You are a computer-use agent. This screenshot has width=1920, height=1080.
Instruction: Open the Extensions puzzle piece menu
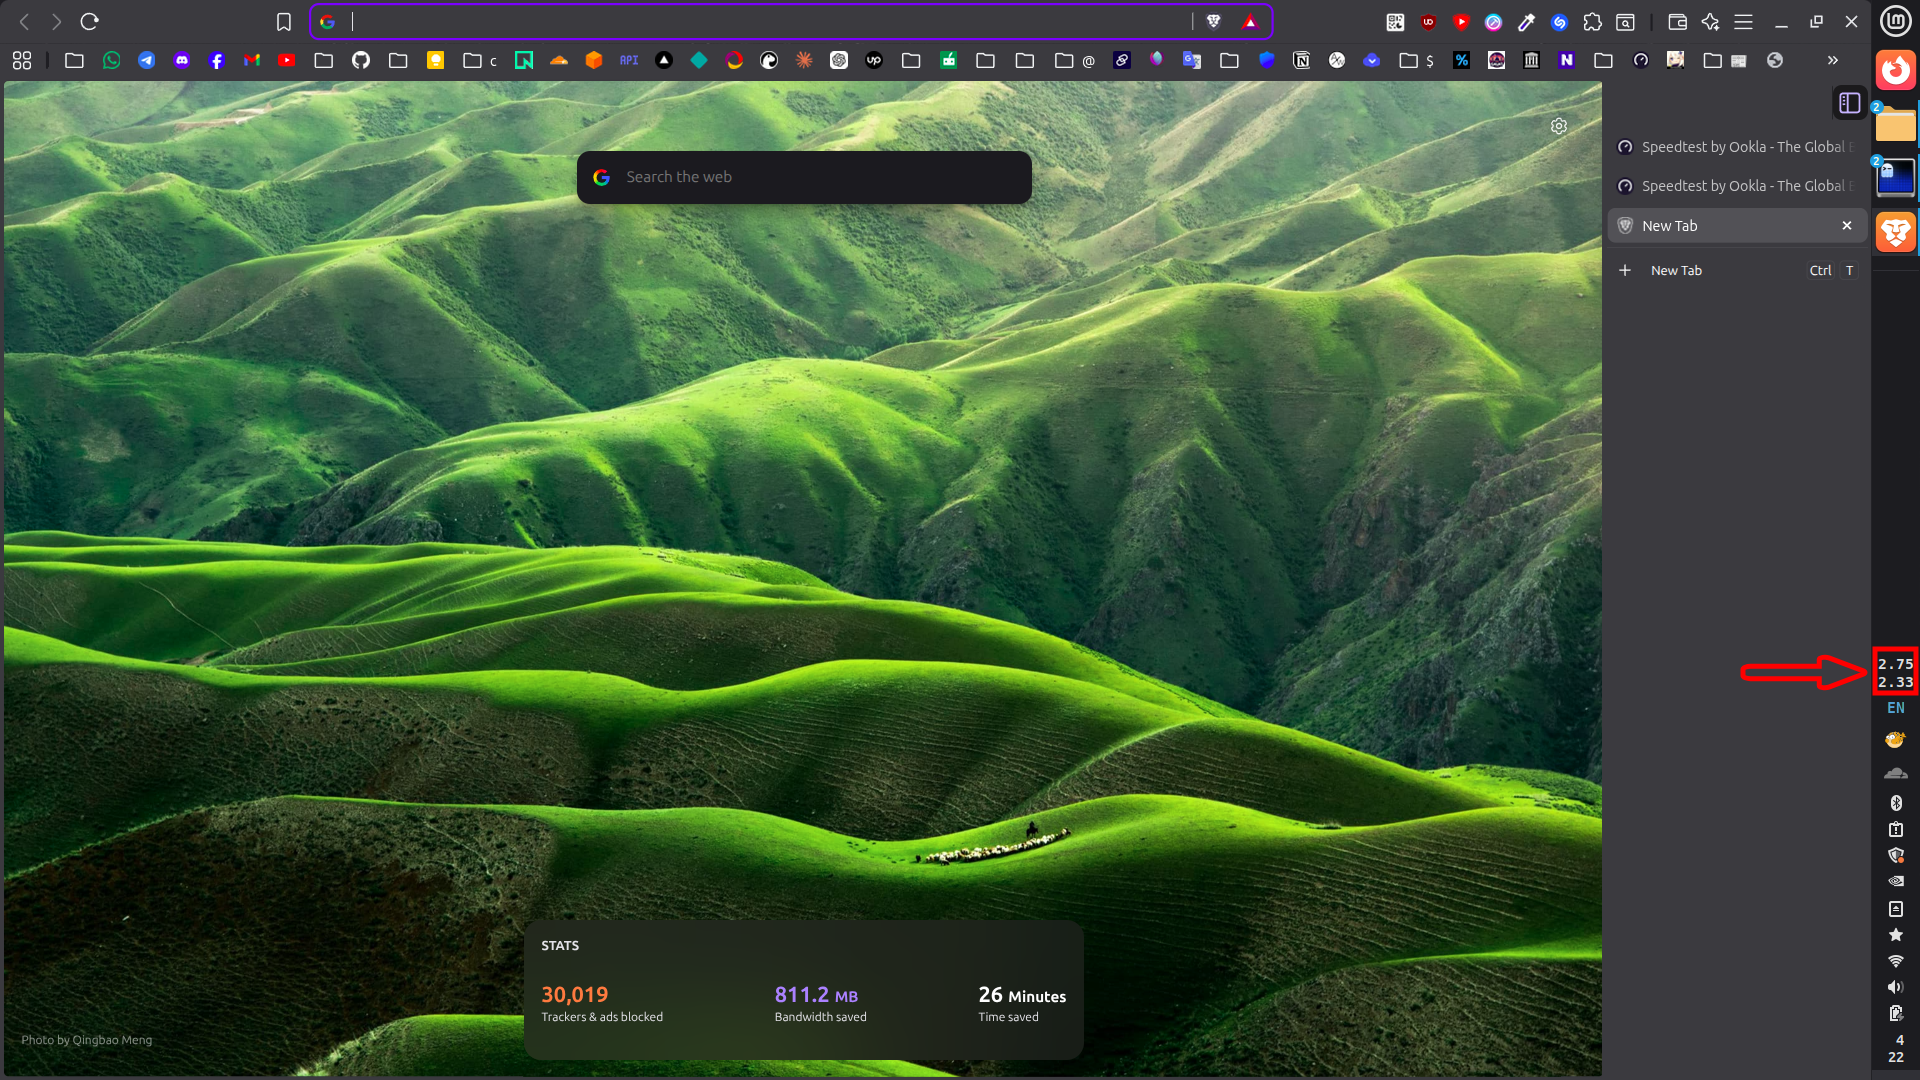point(1592,21)
